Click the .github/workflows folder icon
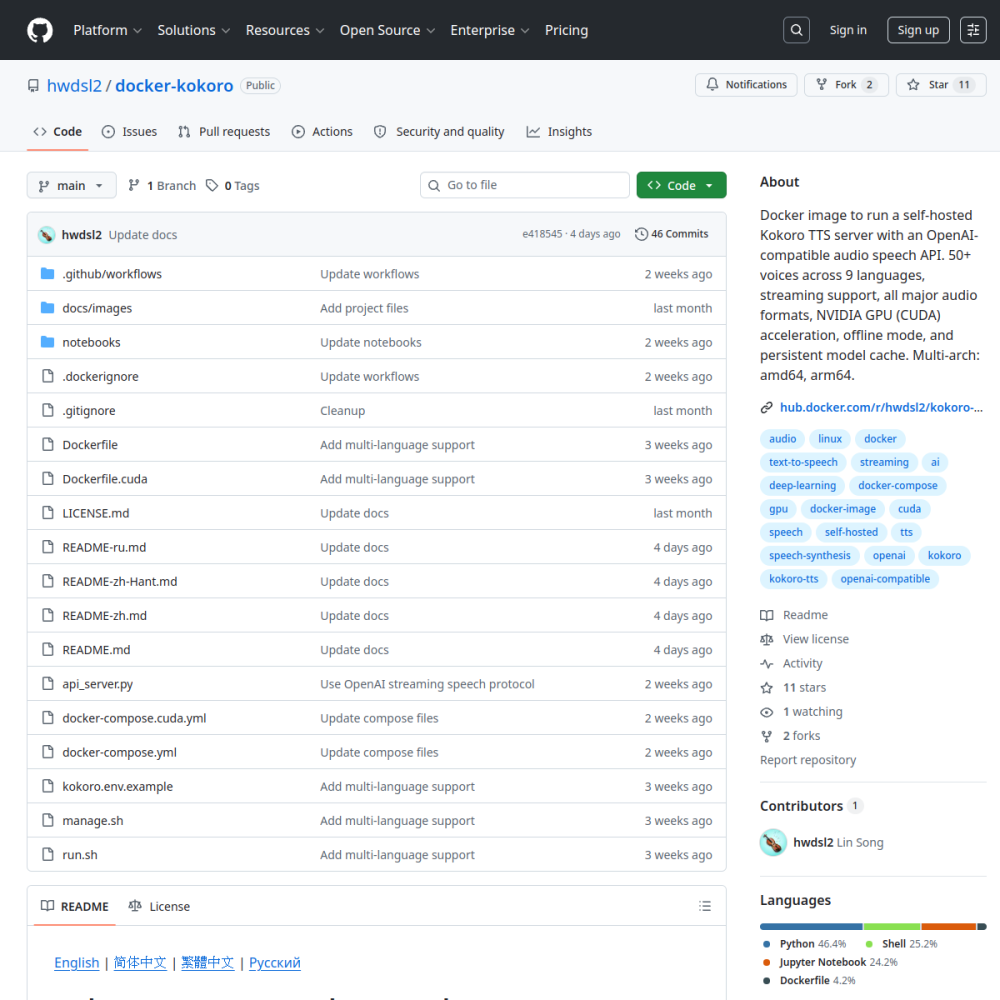 pyautogui.click(x=47, y=274)
